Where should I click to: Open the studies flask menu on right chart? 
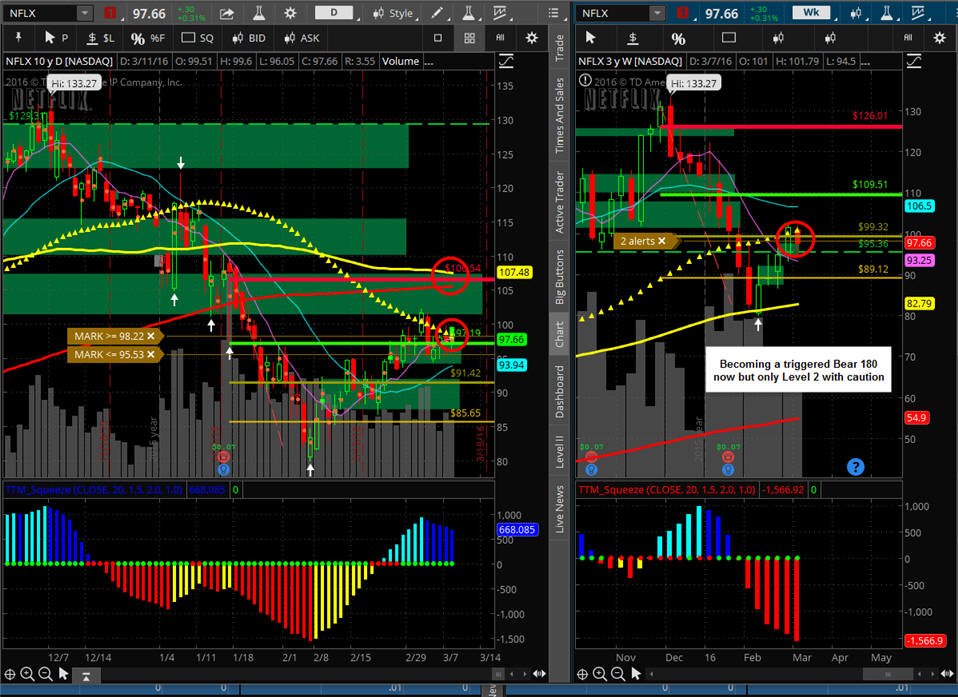[887, 13]
